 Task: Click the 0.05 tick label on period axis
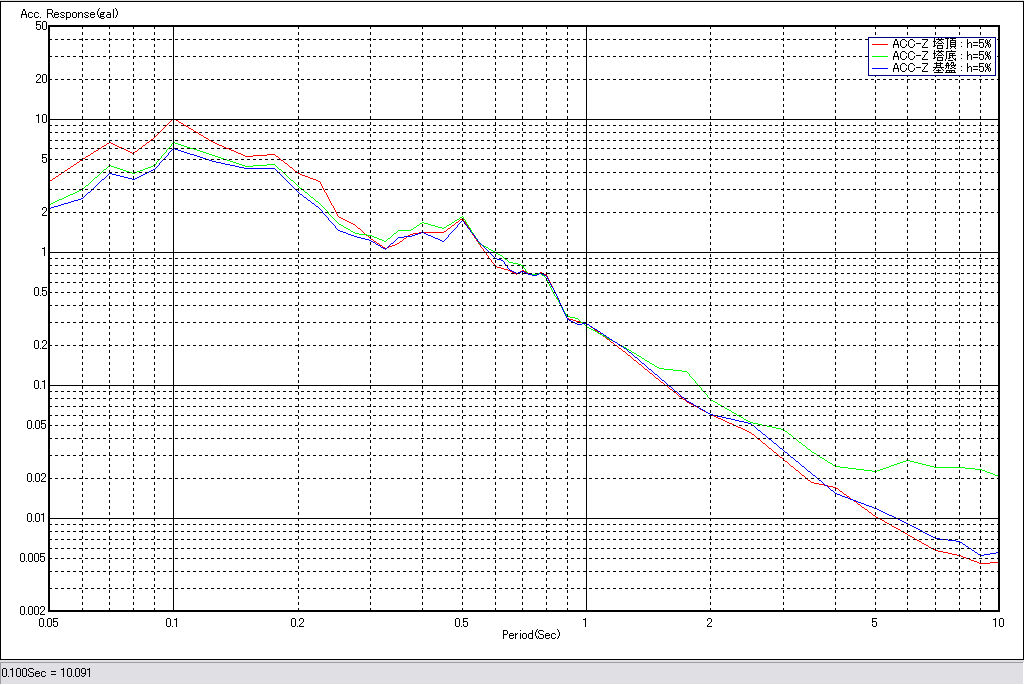coord(47,622)
